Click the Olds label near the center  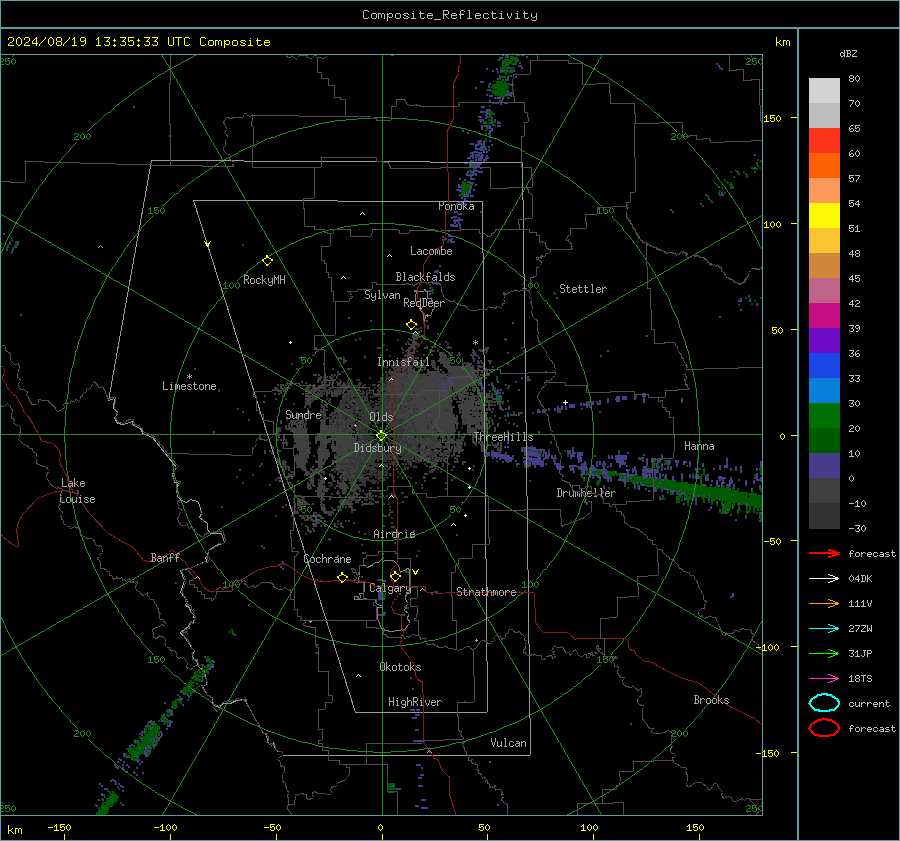coord(381,417)
